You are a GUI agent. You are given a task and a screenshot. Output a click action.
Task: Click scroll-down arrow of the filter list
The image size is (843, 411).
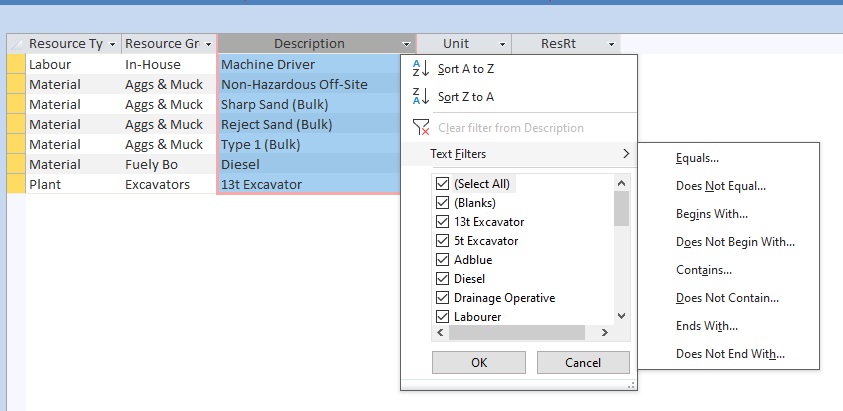click(621, 315)
